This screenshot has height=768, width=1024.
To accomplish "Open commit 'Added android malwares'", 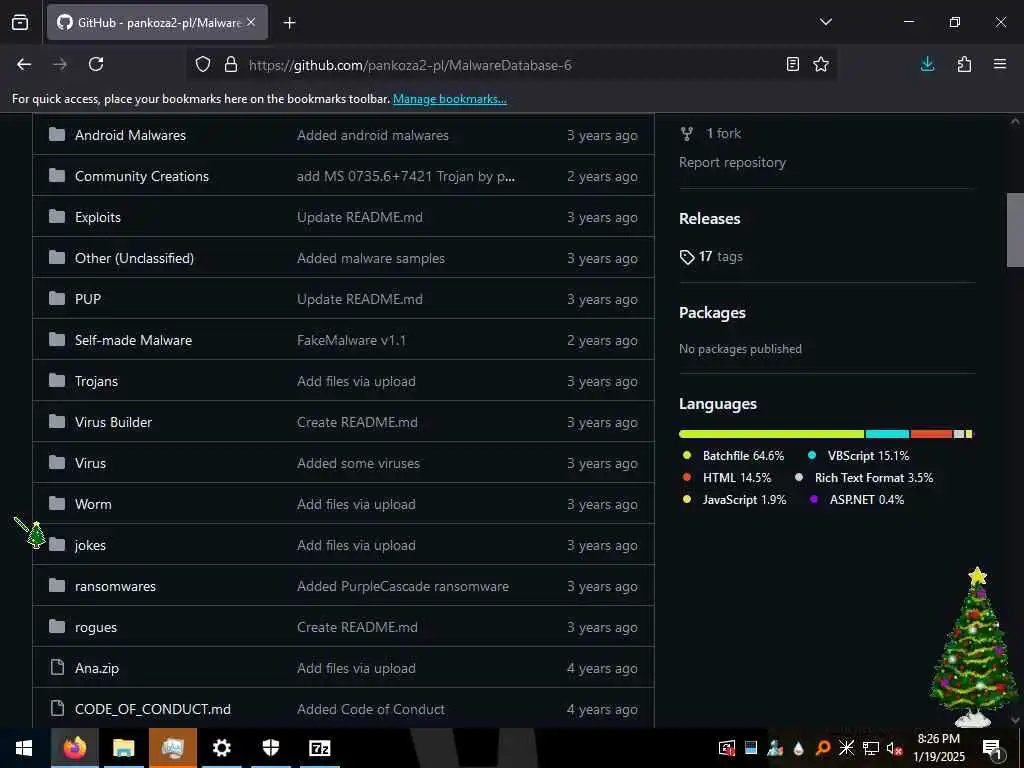I will (372, 135).
